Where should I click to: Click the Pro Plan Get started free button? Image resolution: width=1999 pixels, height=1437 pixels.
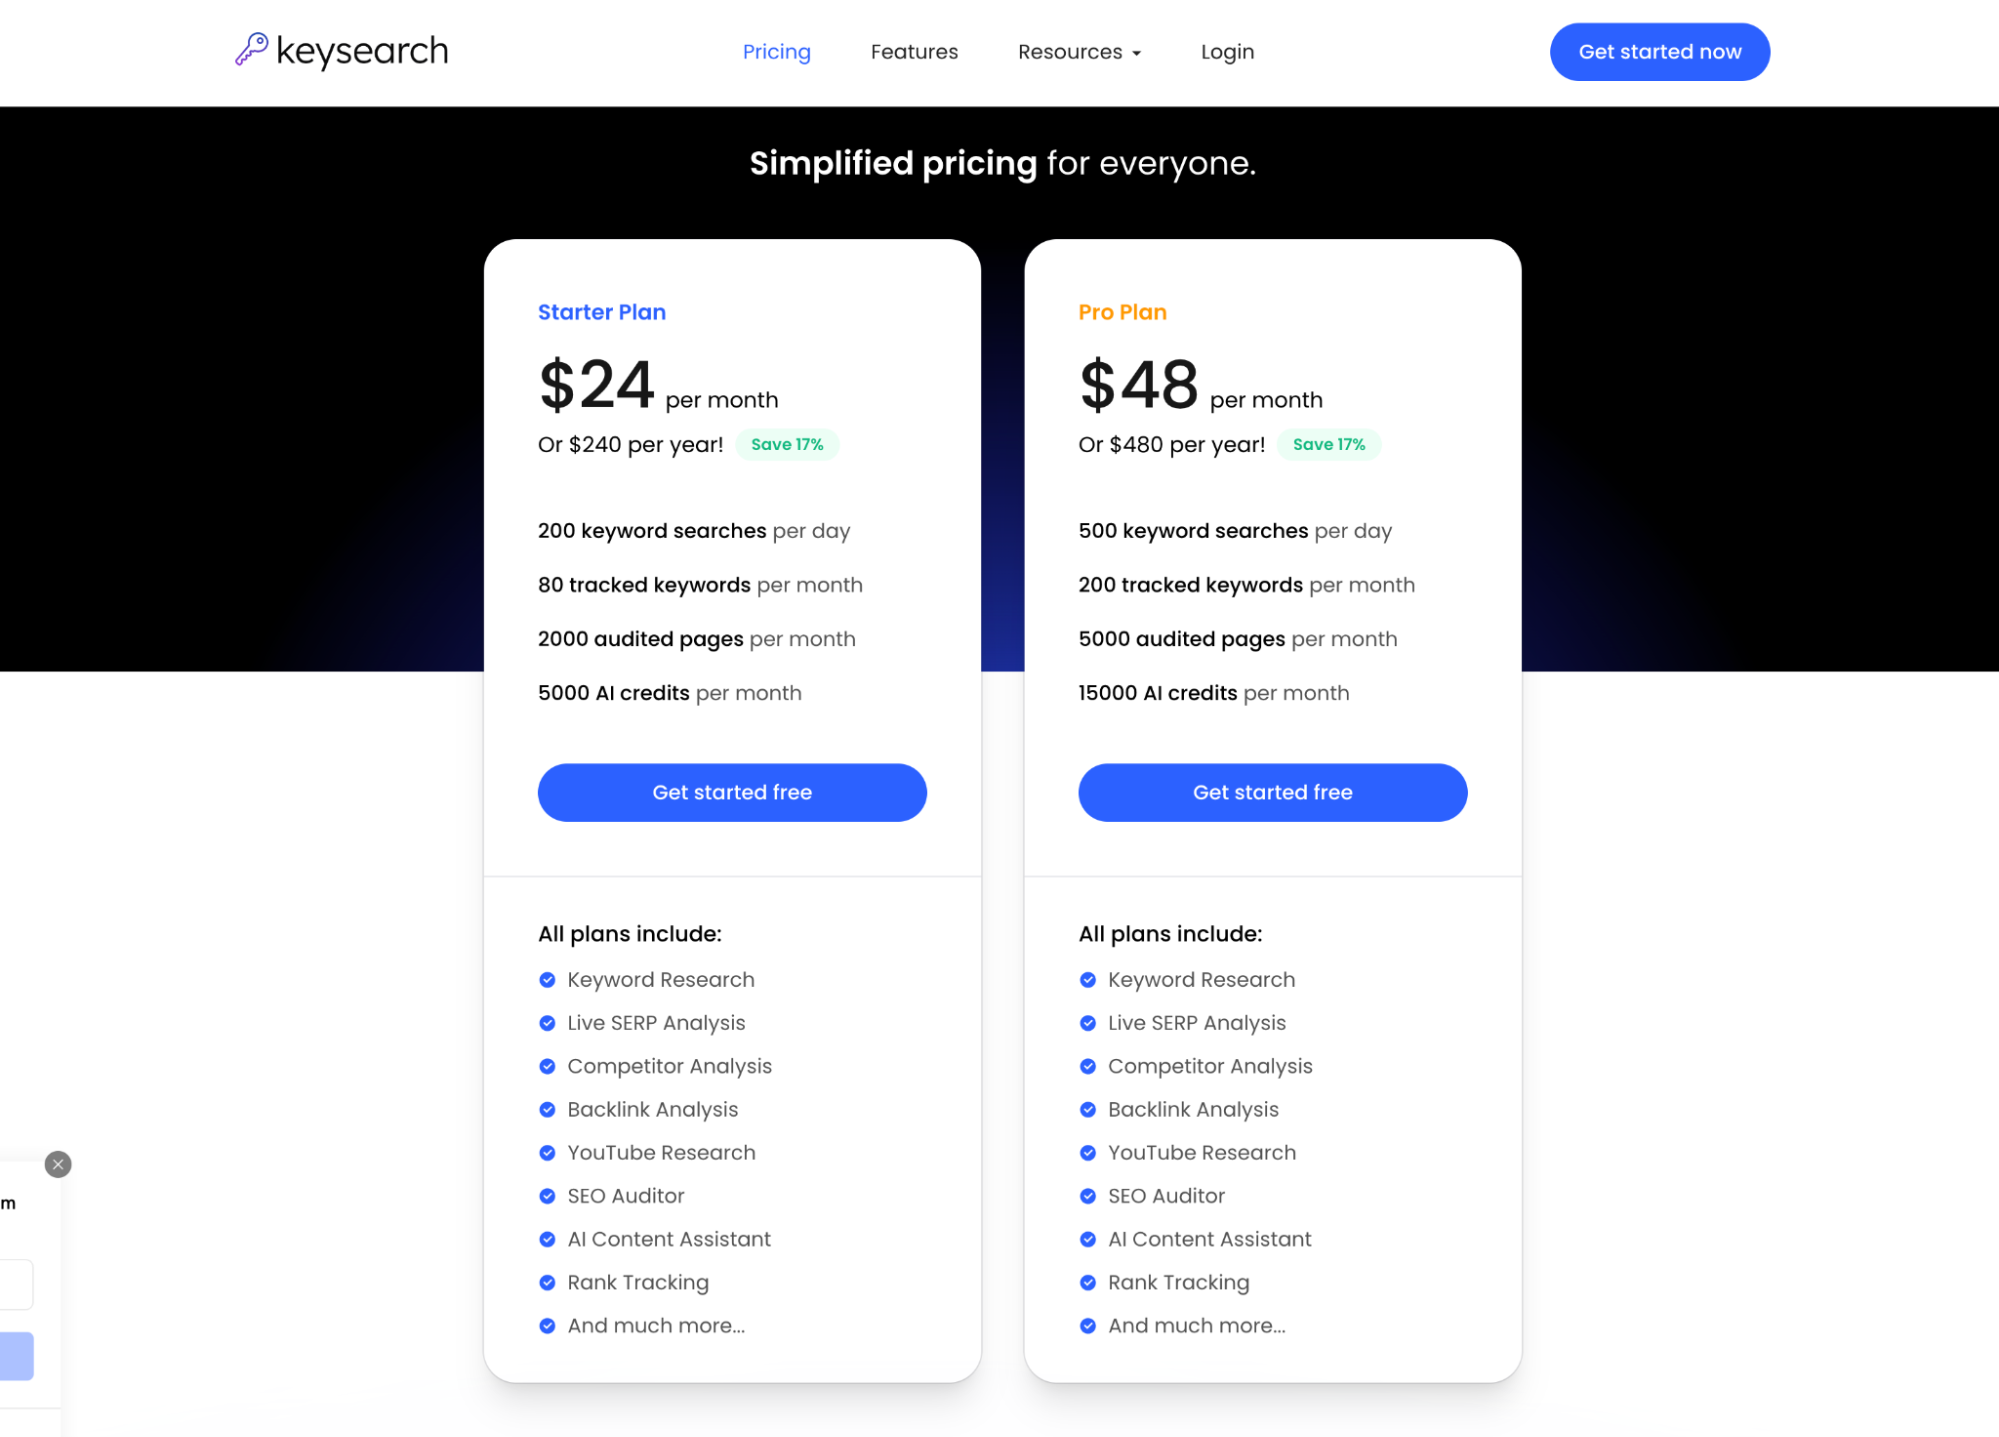[1273, 791]
